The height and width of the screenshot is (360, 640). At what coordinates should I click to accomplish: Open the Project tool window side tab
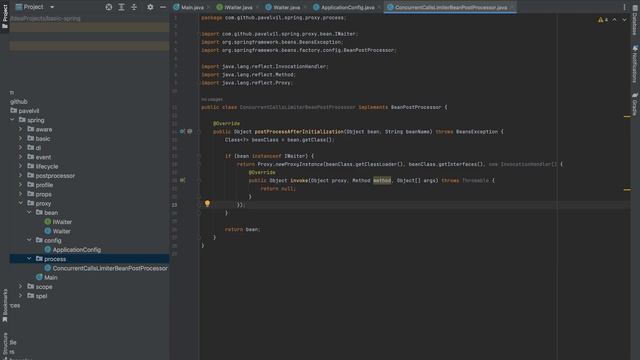tap(5, 16)
